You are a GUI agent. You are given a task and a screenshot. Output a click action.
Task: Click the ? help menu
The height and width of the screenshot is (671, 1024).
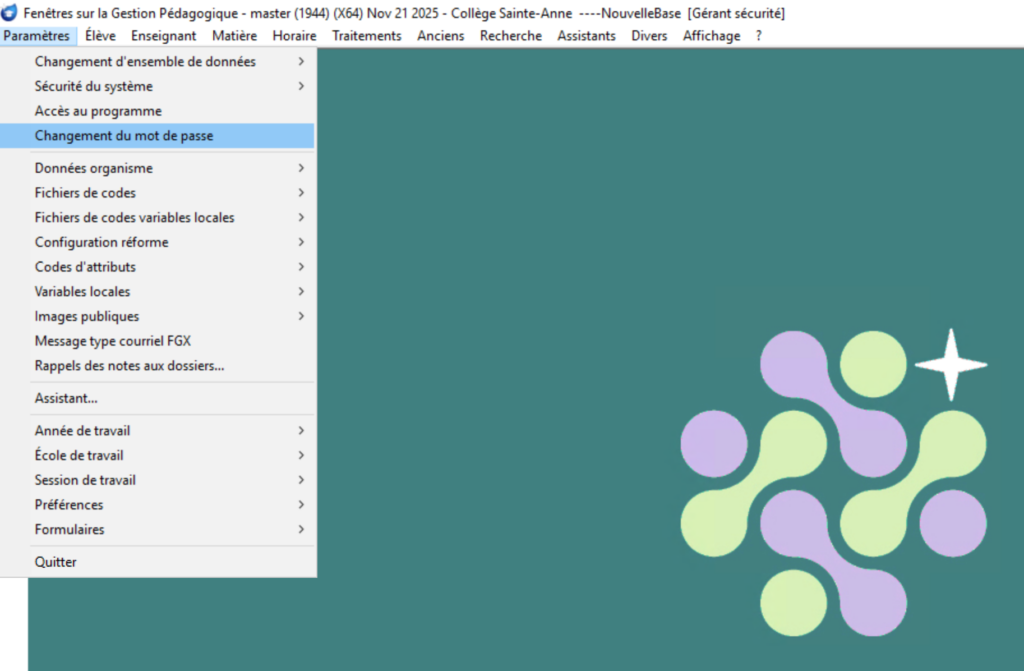click(x=758, y=36)
